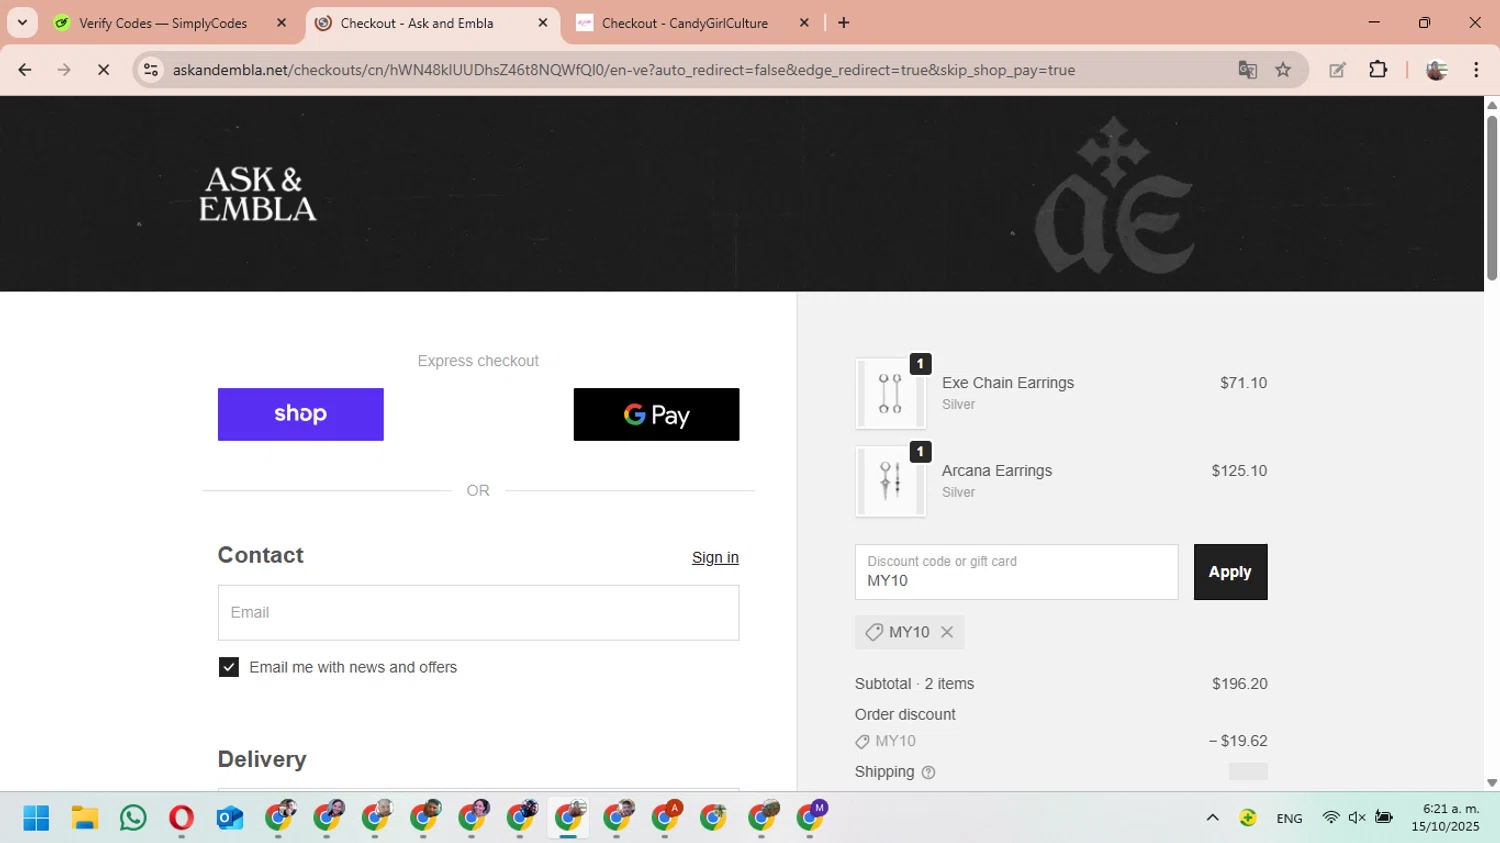1500x843 pixels.
Task: Click the Ask & Embla logo
Action: click(258, 194)
